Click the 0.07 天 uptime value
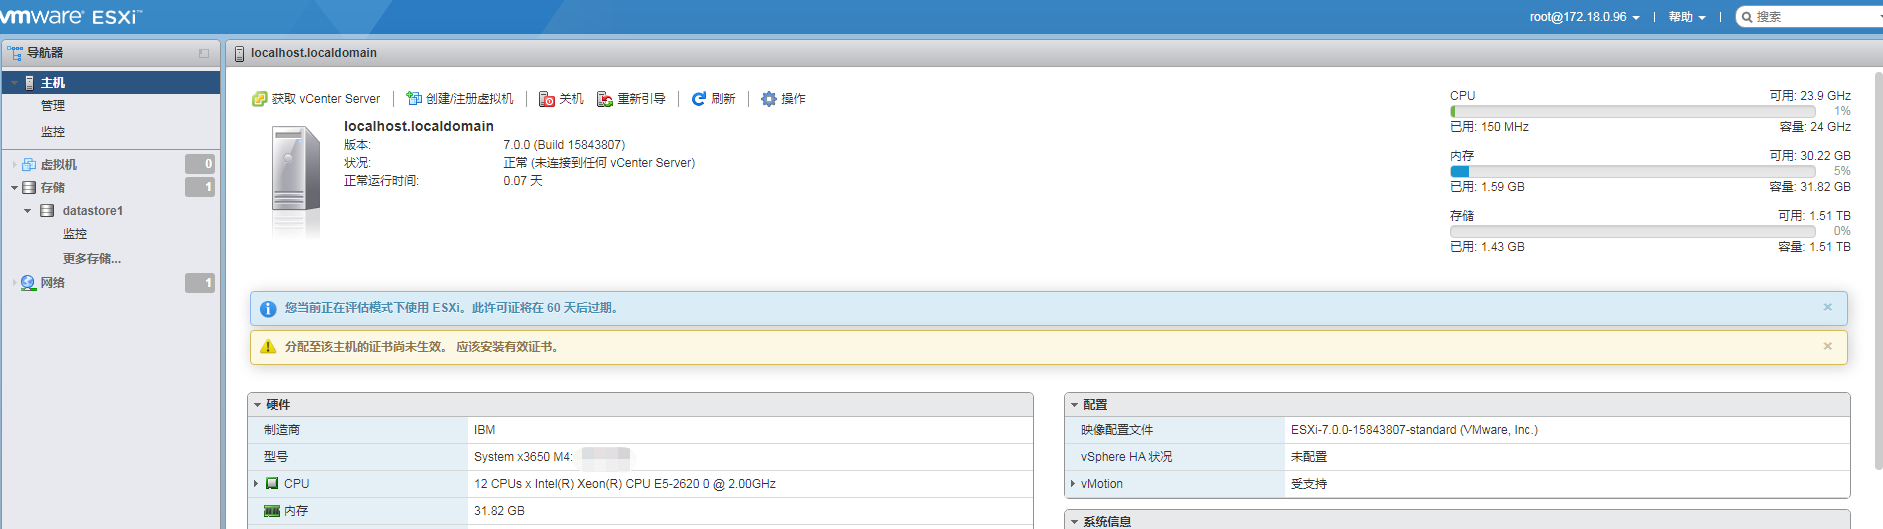Image resolution: width=1883 pixels, height=529 pixels. click(523, 181)
